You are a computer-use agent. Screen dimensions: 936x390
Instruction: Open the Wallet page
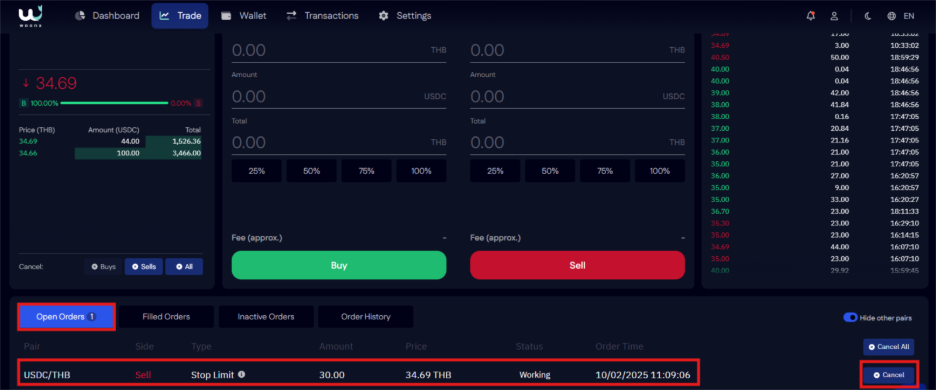[244, 16]
